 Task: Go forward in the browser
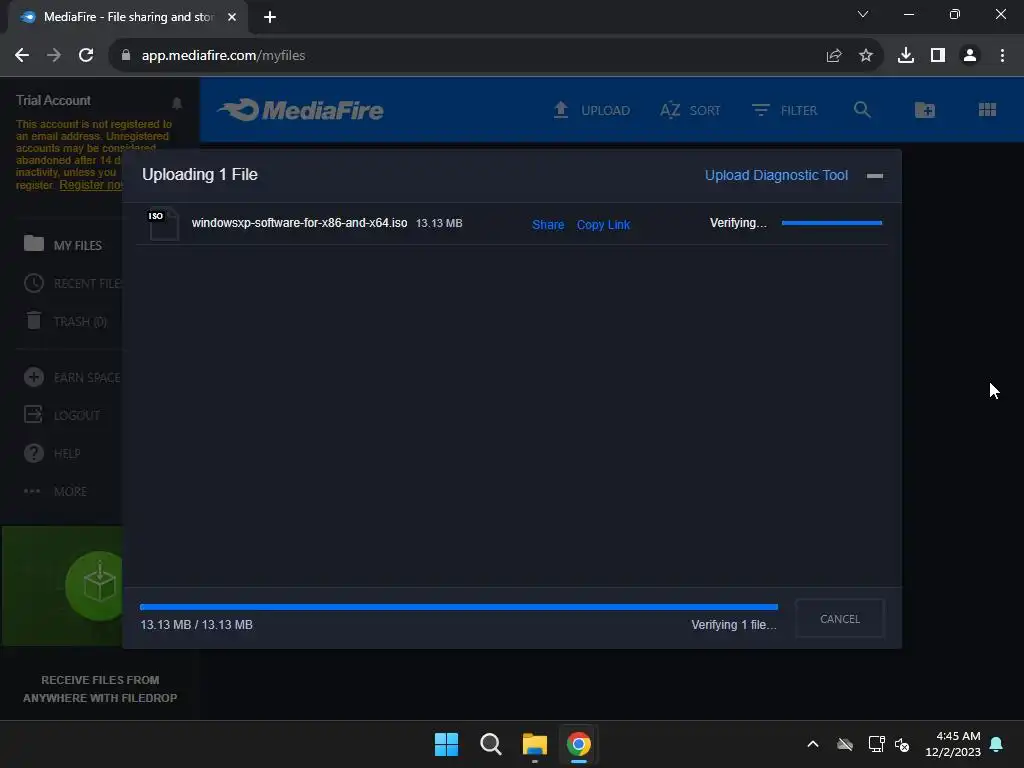pyautogui.click(x=54, y=56)
